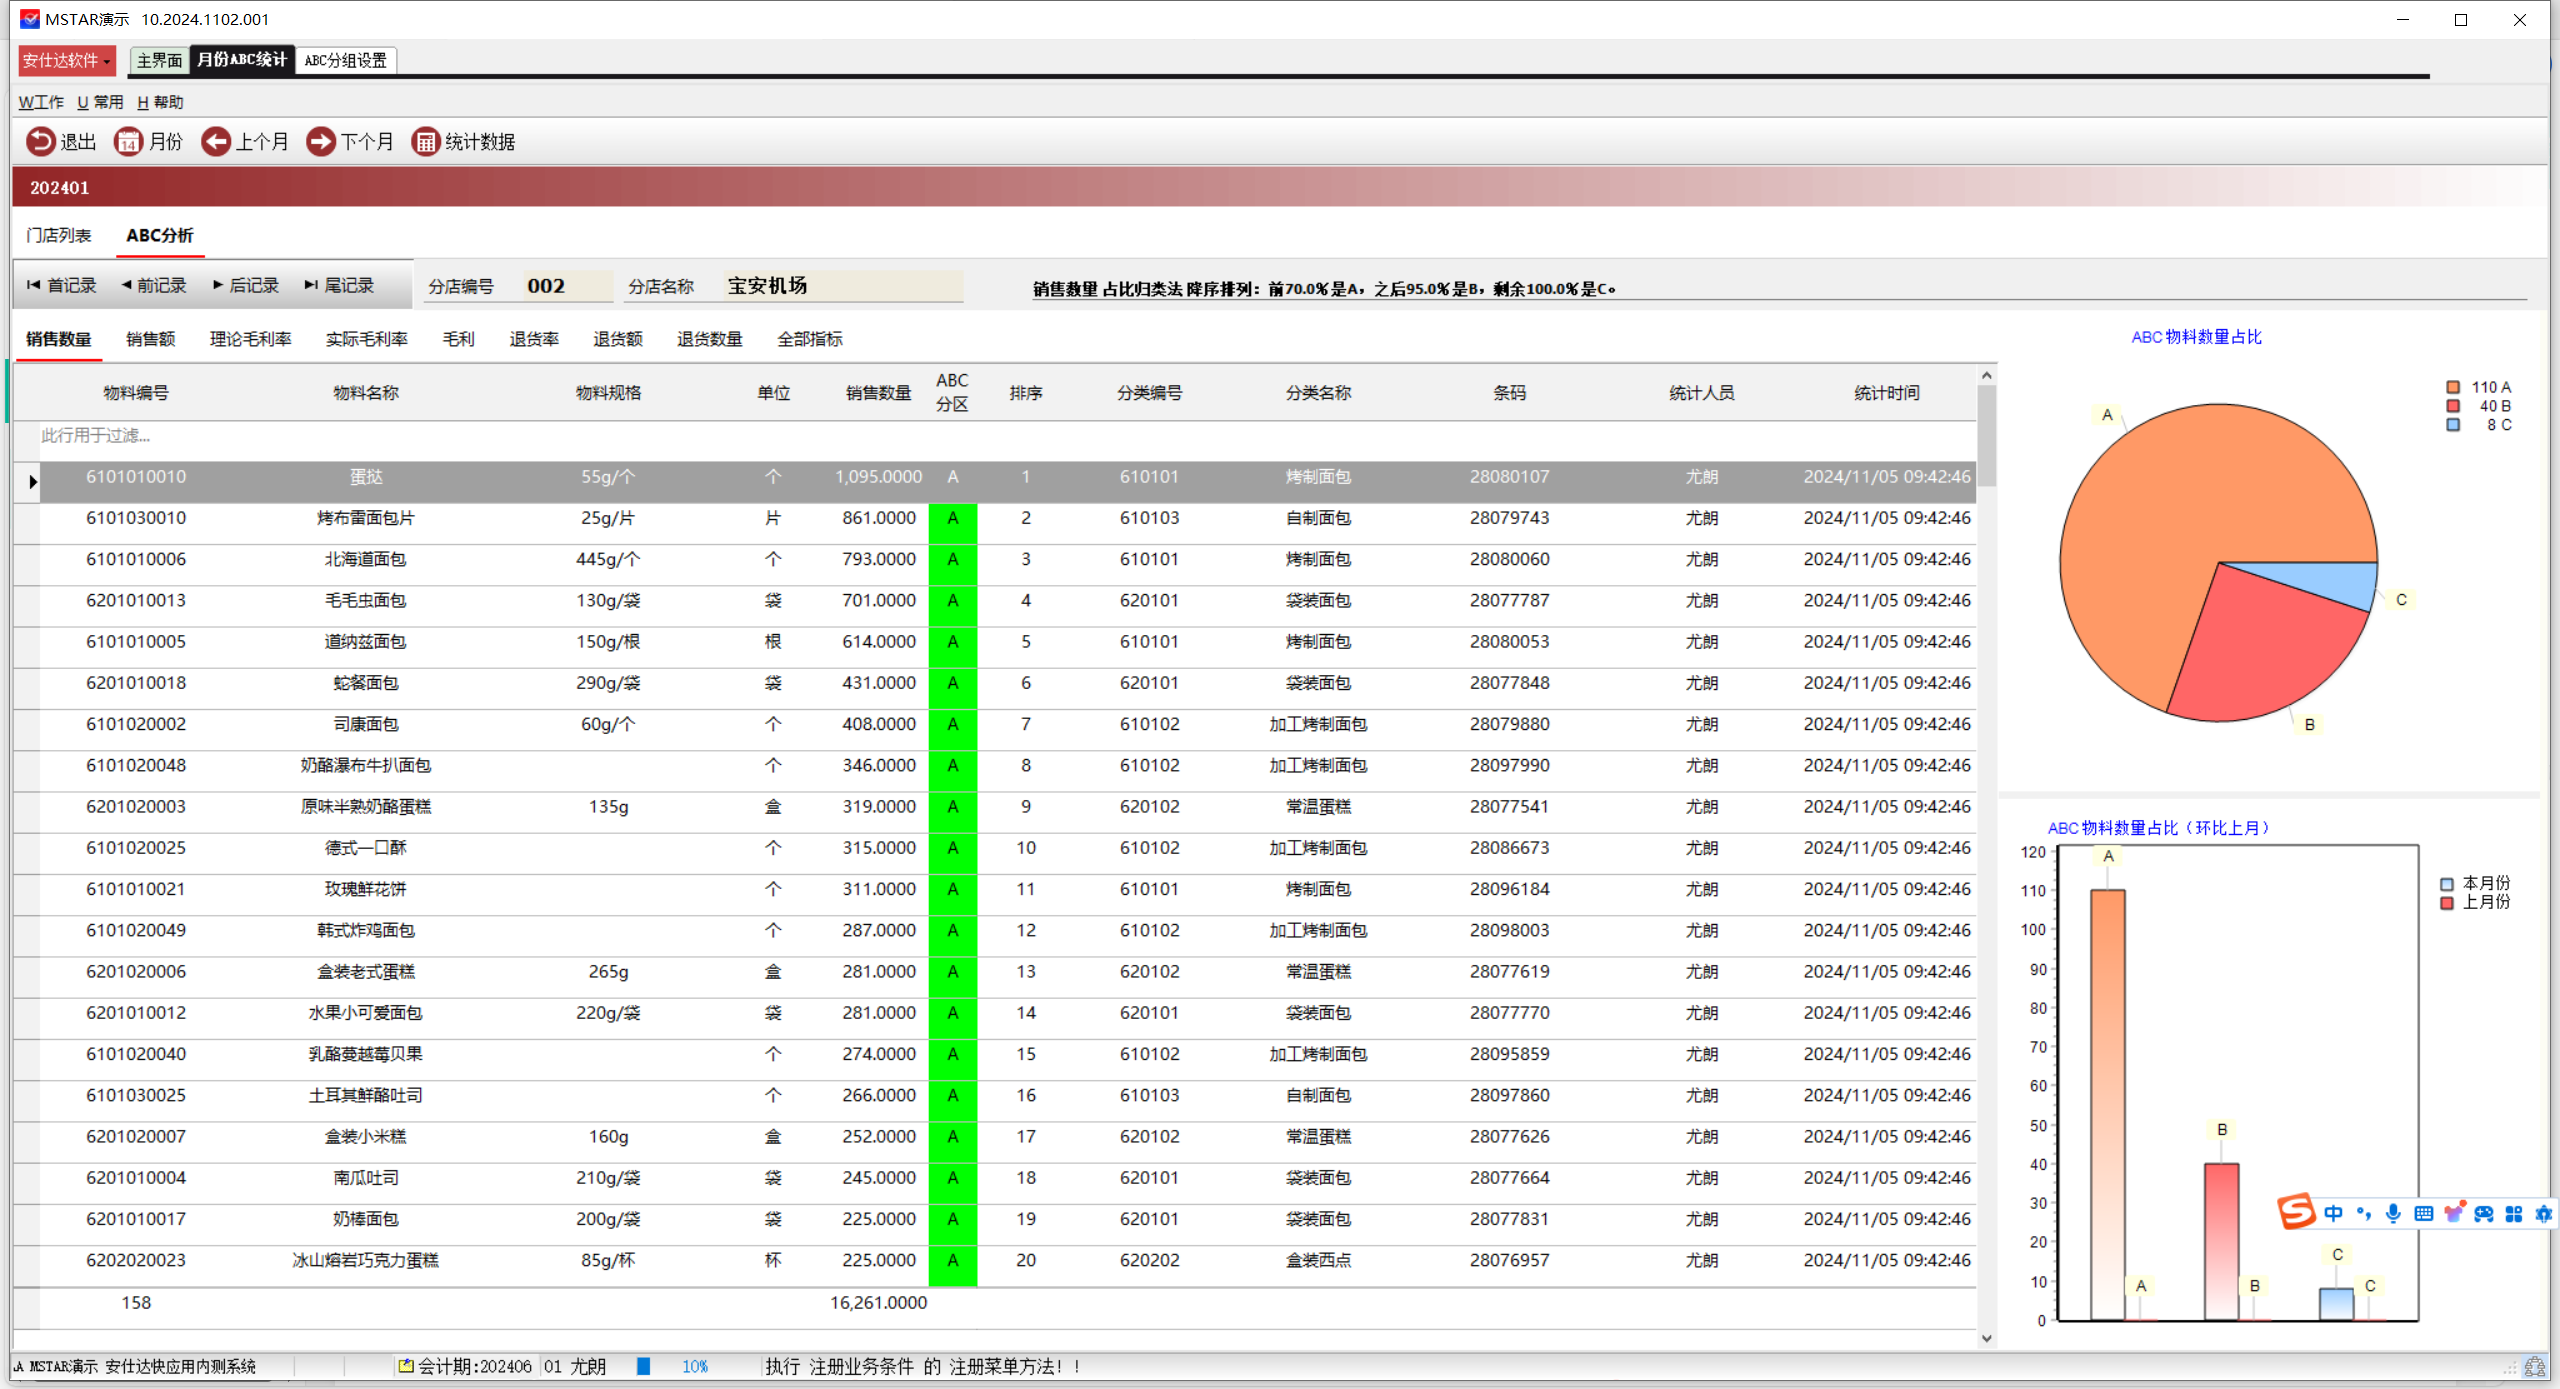2560x1389 pixels.
Task: Click the Sogou input method logo
Action: (x=2296, y=1212)
